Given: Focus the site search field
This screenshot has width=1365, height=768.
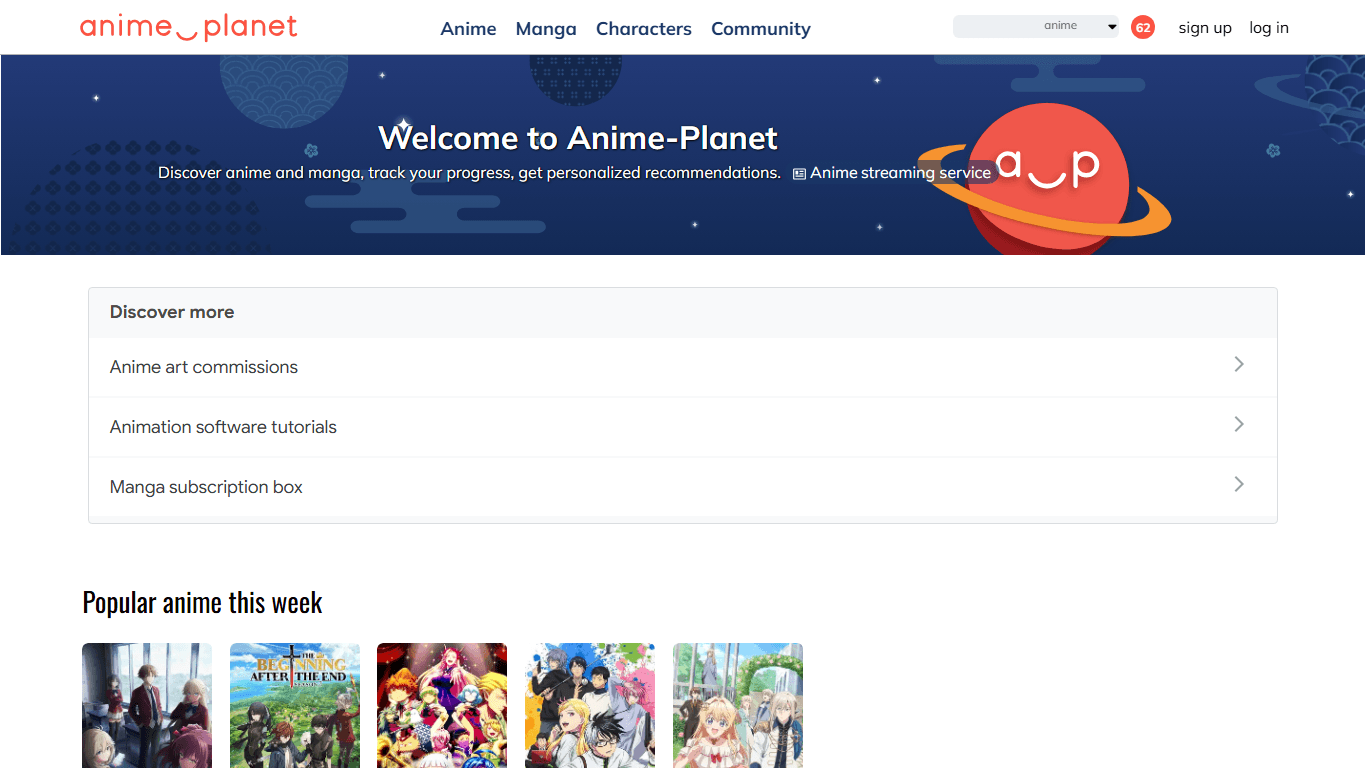Looking at the screenshot, I should 995,26.
